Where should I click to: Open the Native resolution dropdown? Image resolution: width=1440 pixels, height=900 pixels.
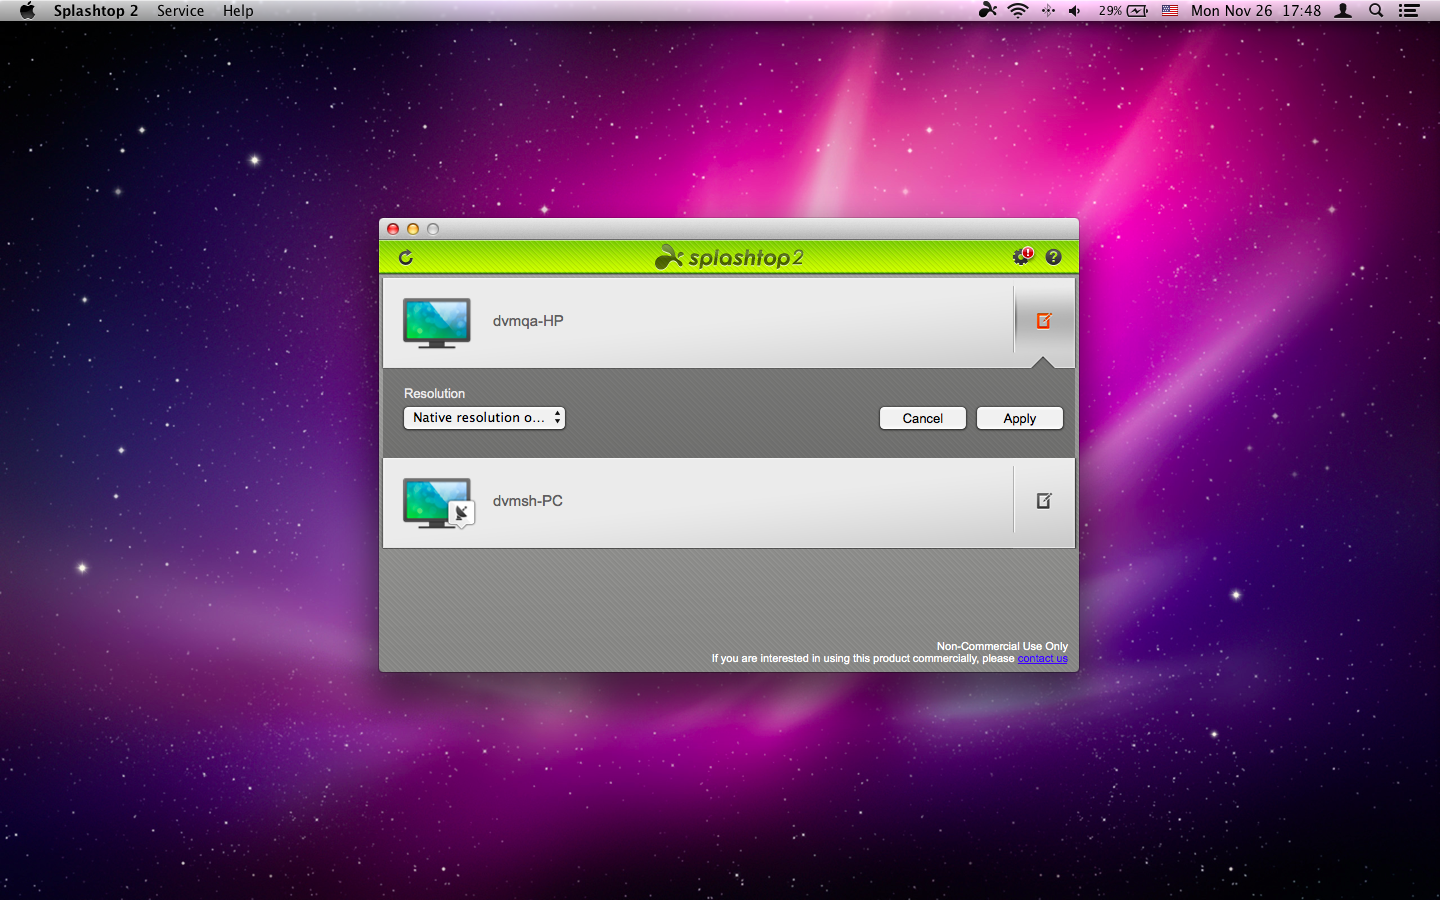click(x=484, y=418)
